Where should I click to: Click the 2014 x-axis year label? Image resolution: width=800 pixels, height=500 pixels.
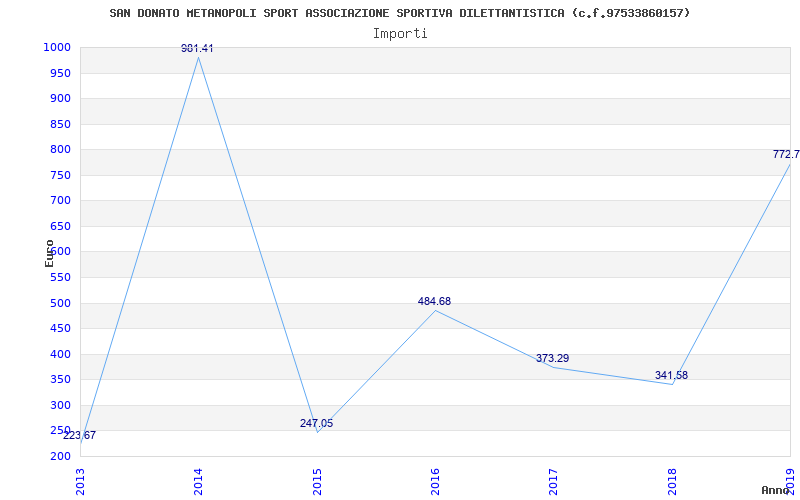pyautogui.click(x=198, y=481)
